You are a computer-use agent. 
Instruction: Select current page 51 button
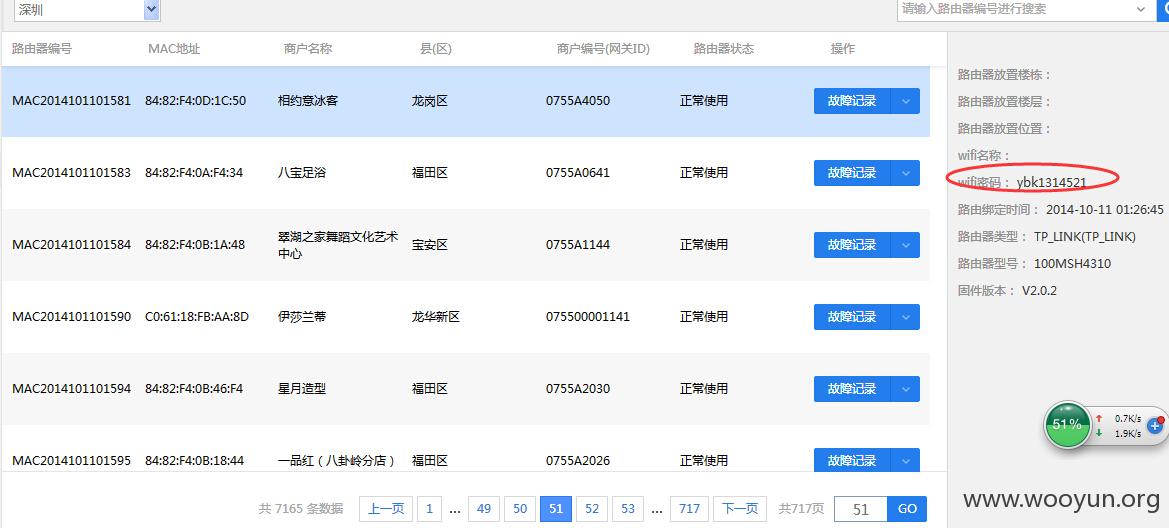(555, 509)
